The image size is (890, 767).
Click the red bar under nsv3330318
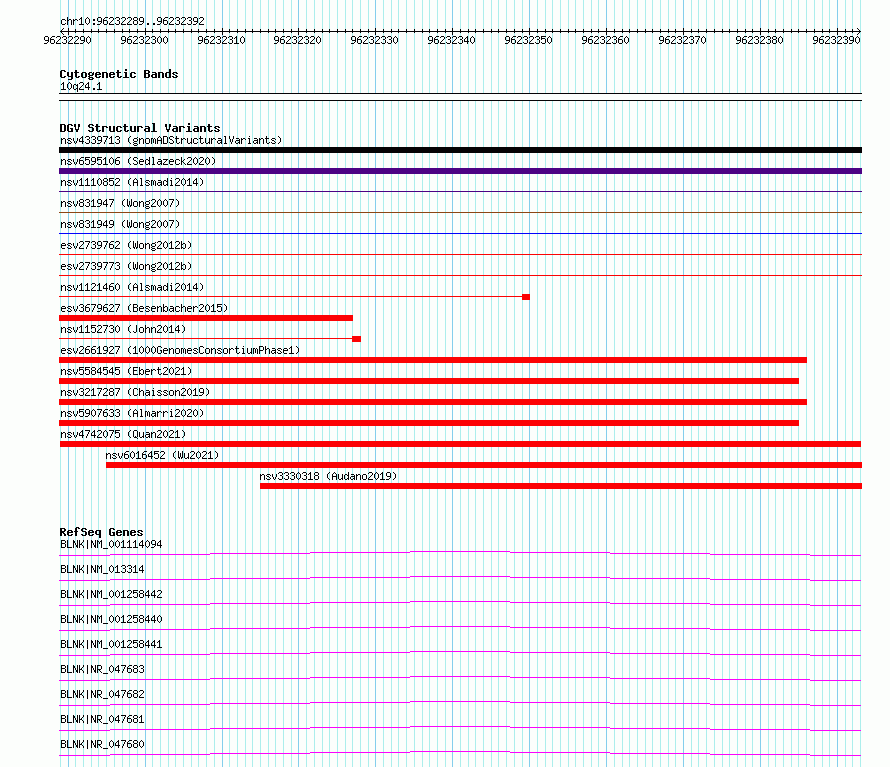561,486
